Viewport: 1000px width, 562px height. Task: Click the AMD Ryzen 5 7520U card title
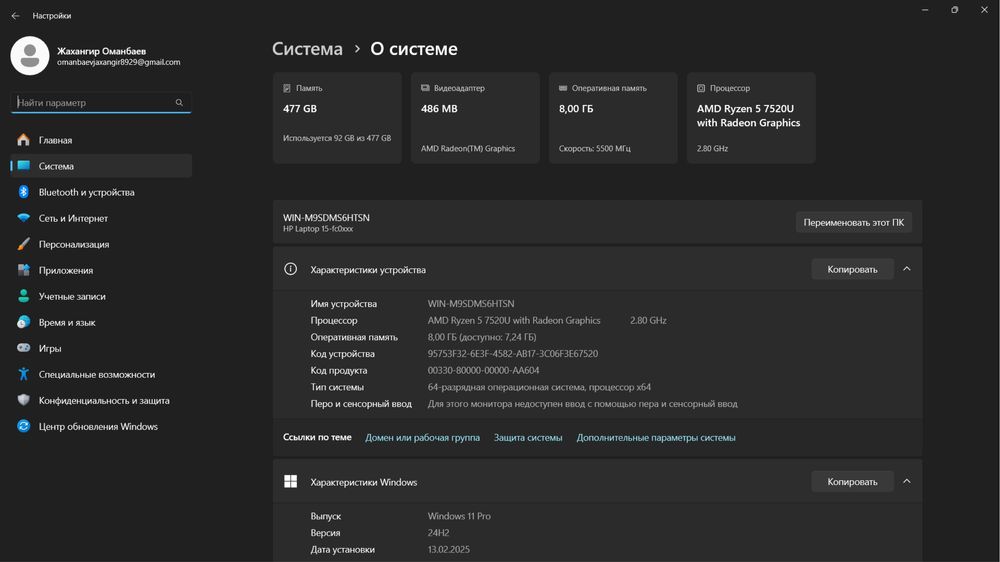click(x=748, y=116)
